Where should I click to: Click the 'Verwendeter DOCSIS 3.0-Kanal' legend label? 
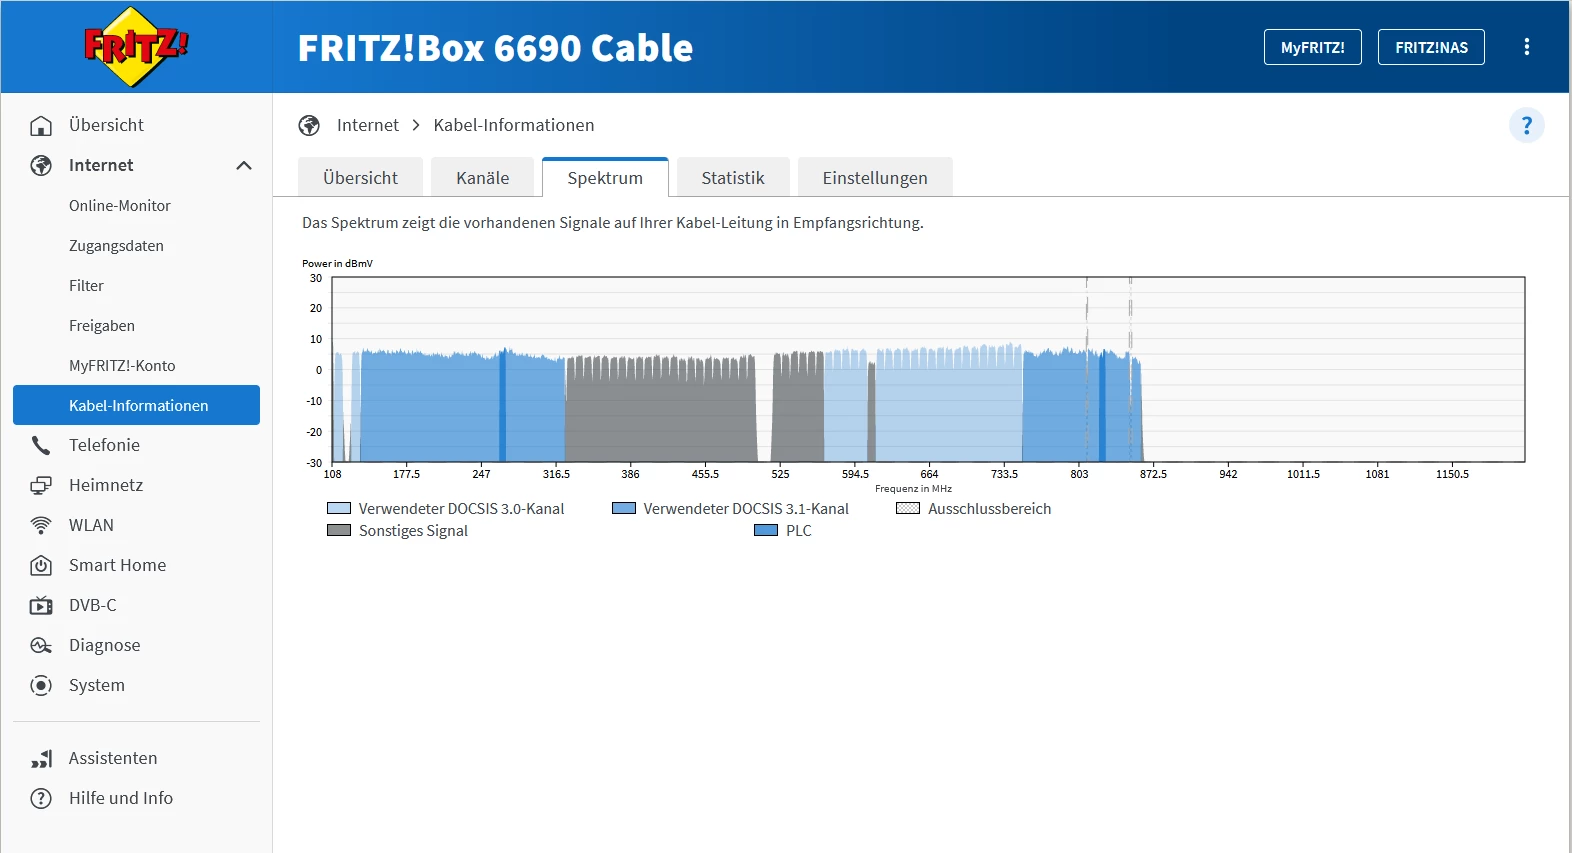click(462, 508)
